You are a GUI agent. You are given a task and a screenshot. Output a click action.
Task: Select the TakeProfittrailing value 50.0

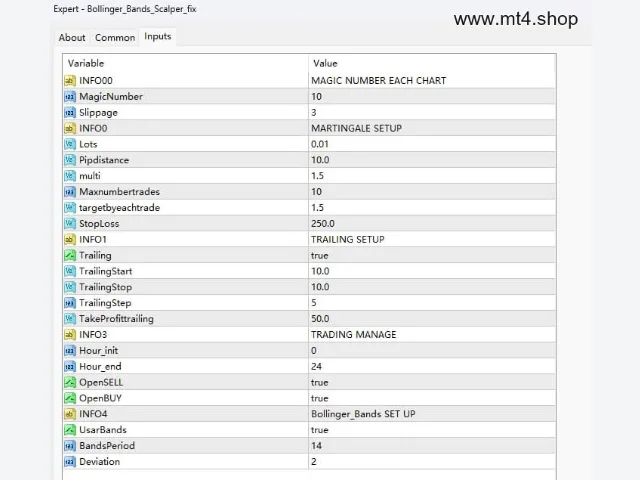(320, 319)
